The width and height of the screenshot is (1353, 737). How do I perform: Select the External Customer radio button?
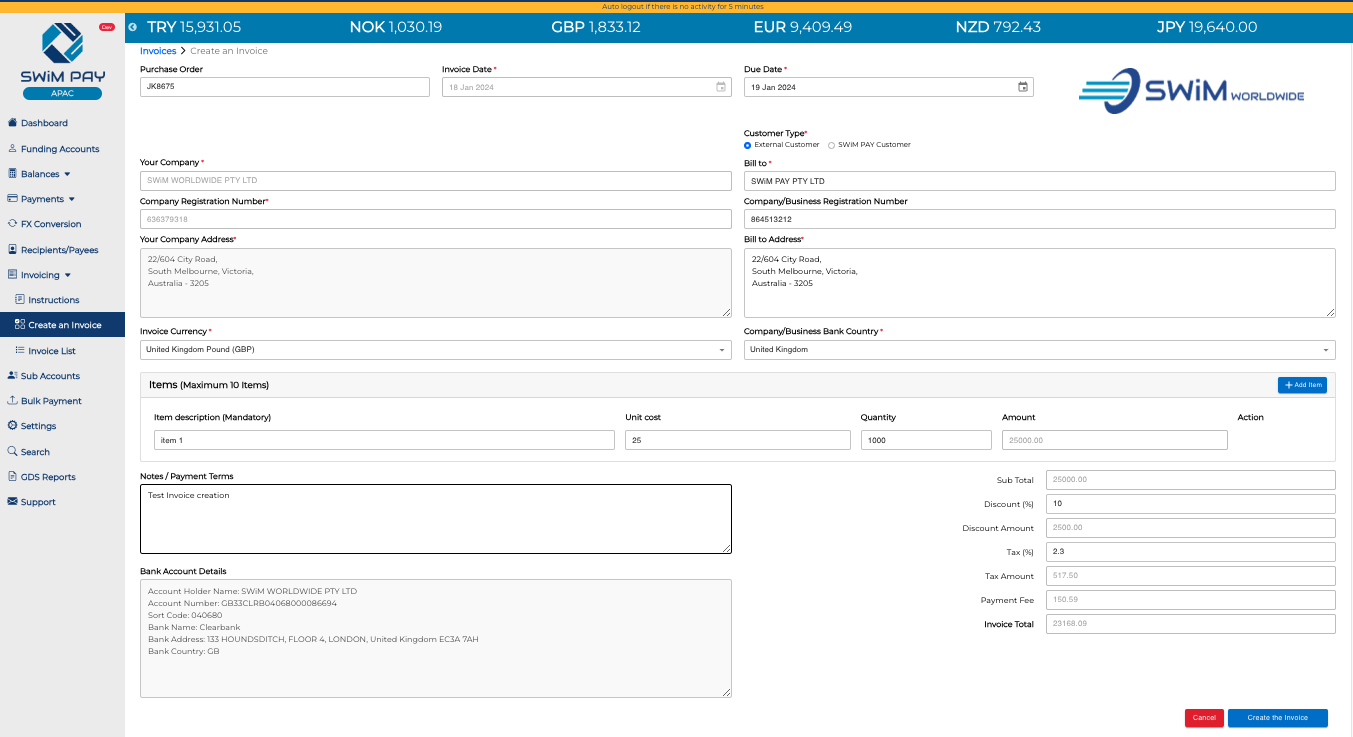747,144
